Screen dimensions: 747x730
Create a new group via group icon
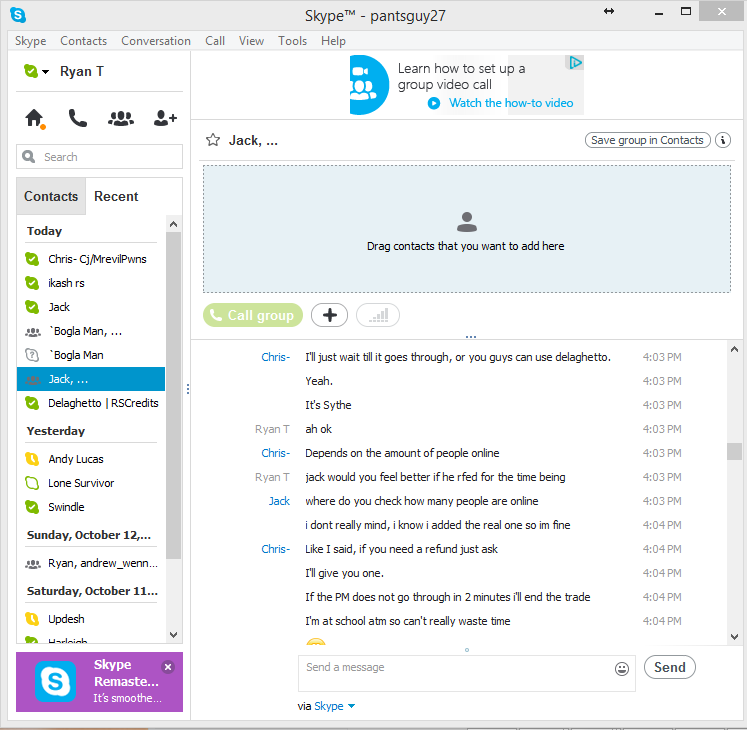[x=121, y=118]
